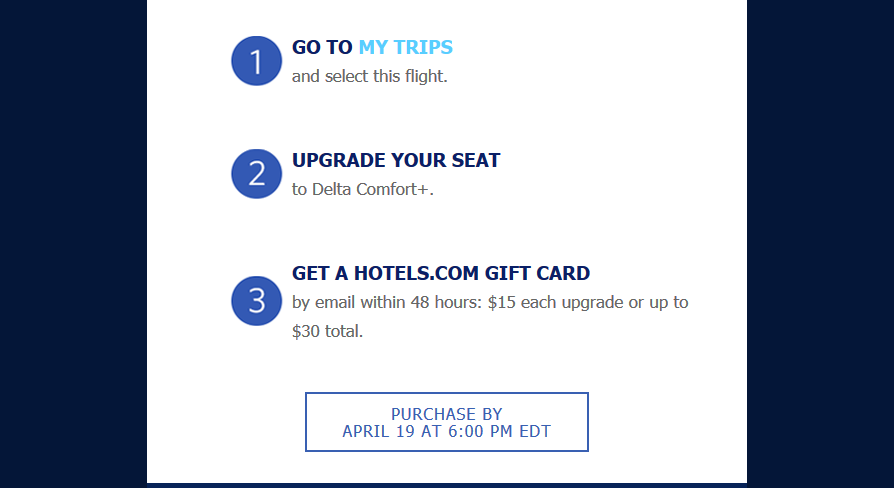Click the '$30 total.' text
The image size is (894, 488).
327,331
